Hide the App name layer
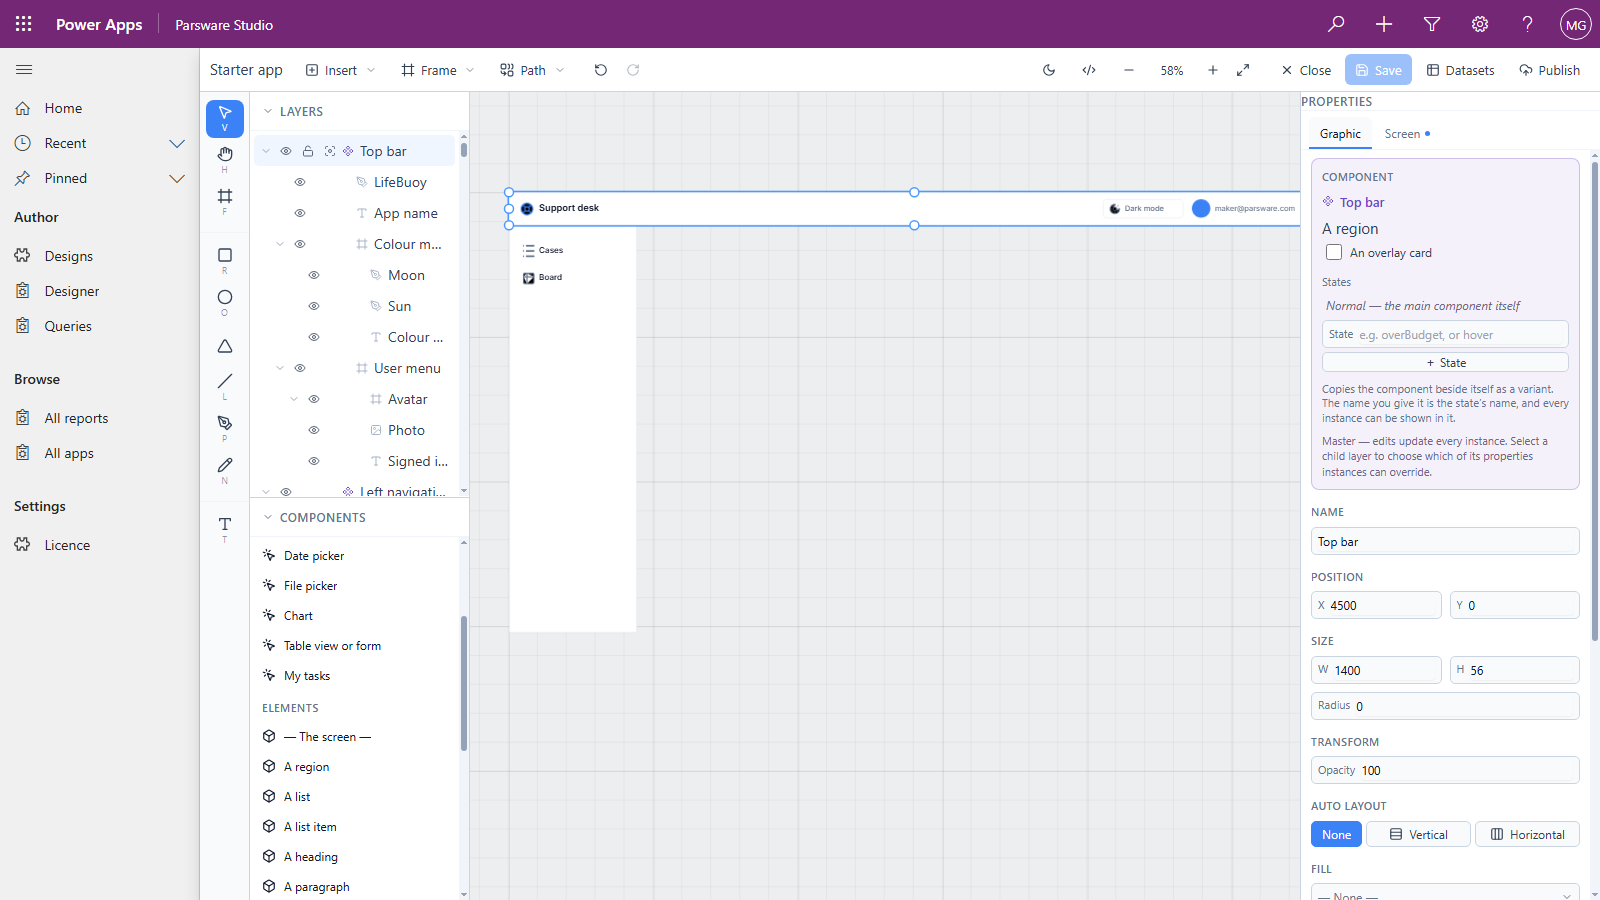 300,213
